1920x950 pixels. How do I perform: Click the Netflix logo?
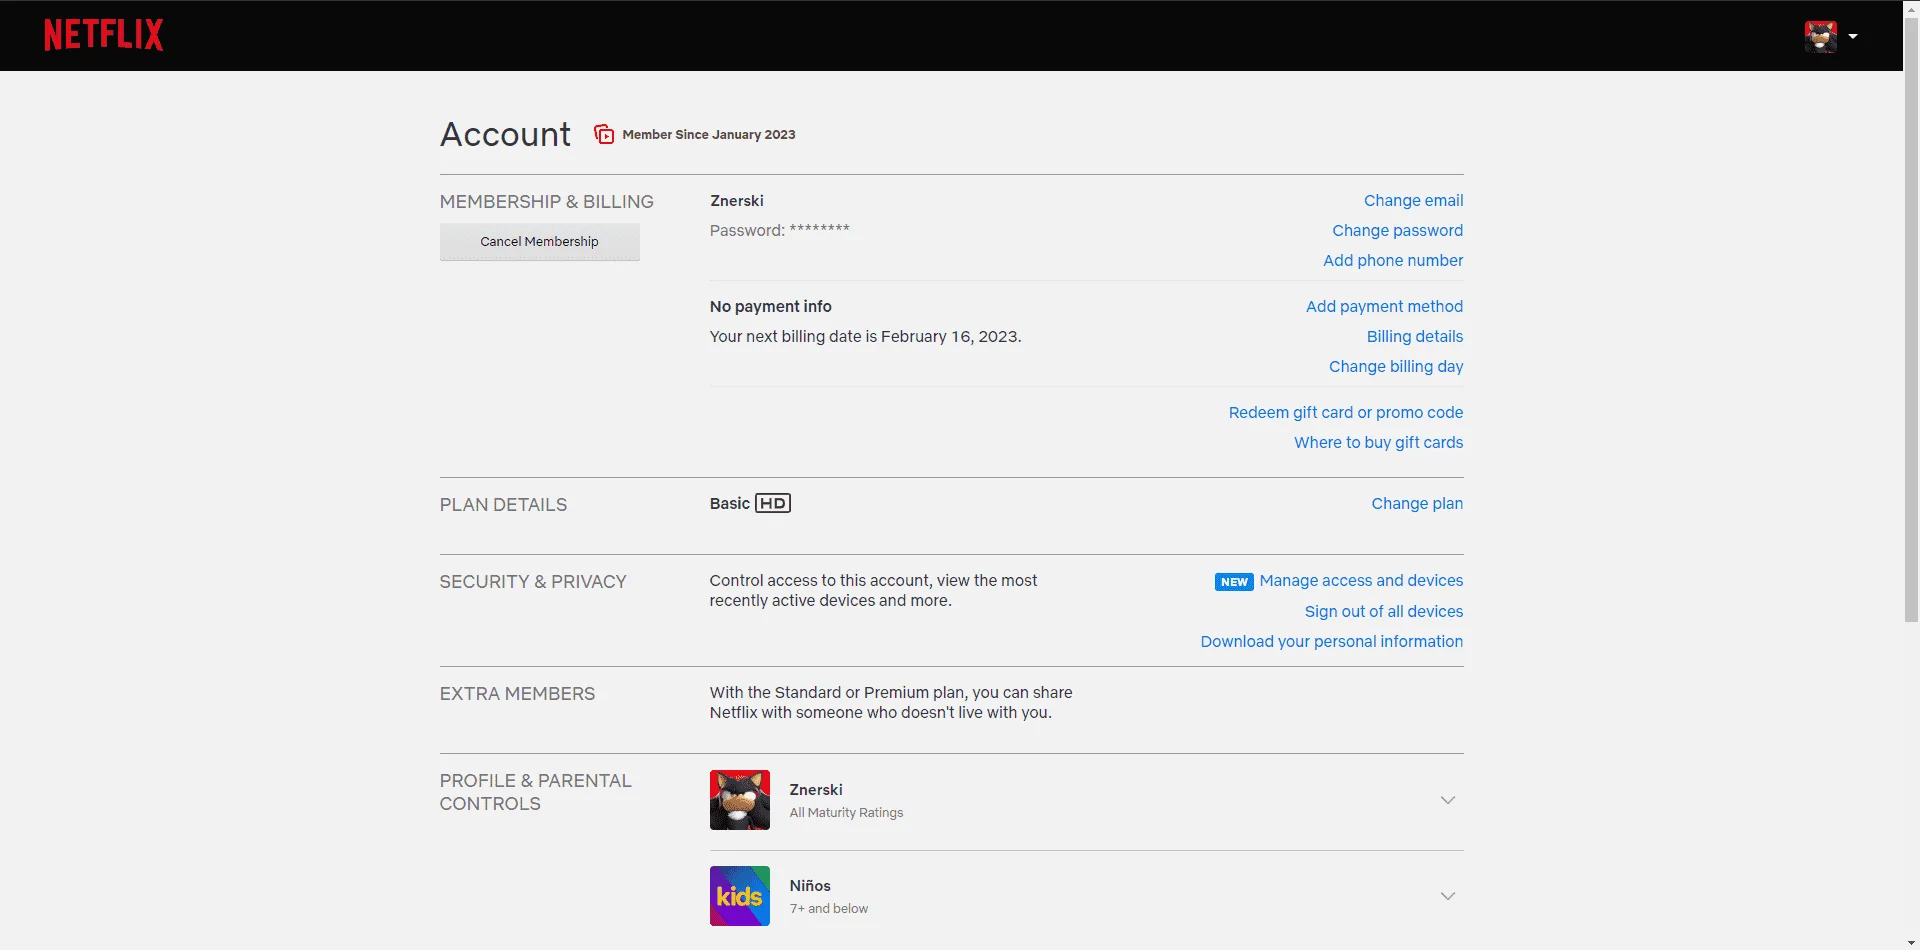[x=103, y=35]
